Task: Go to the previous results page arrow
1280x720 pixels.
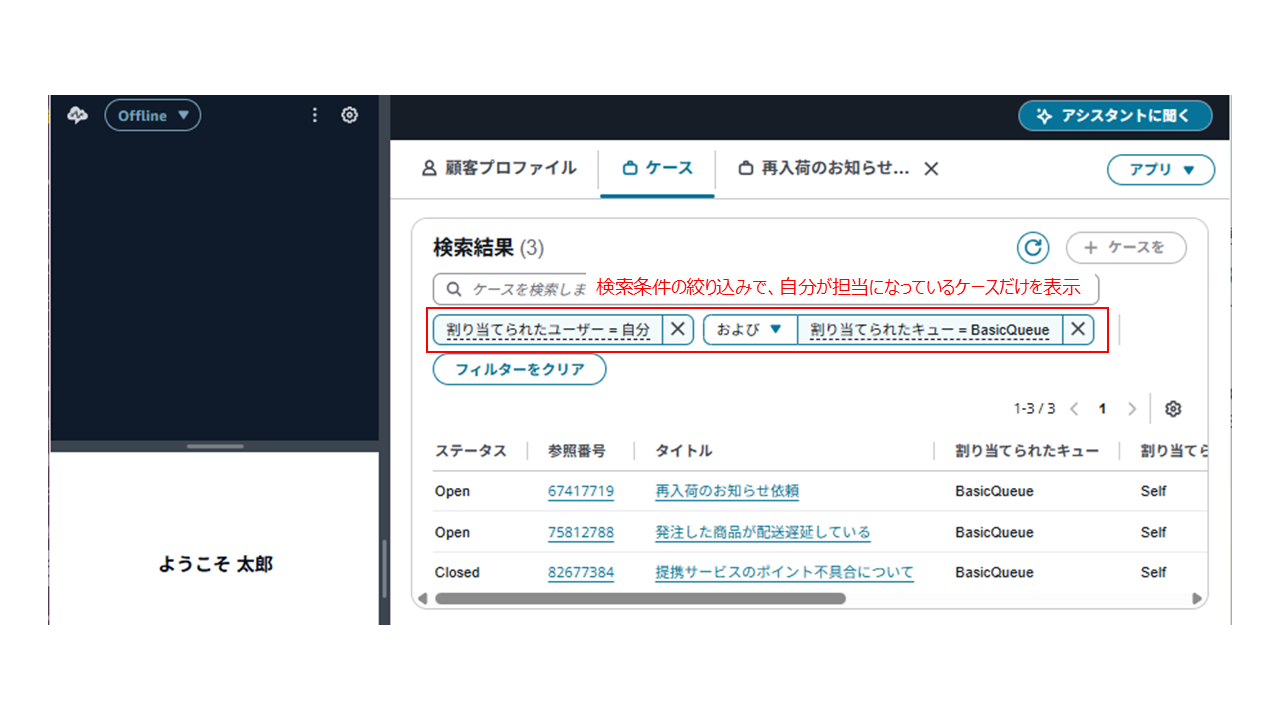Action: pyautogui.click(x=1074, y=409)
